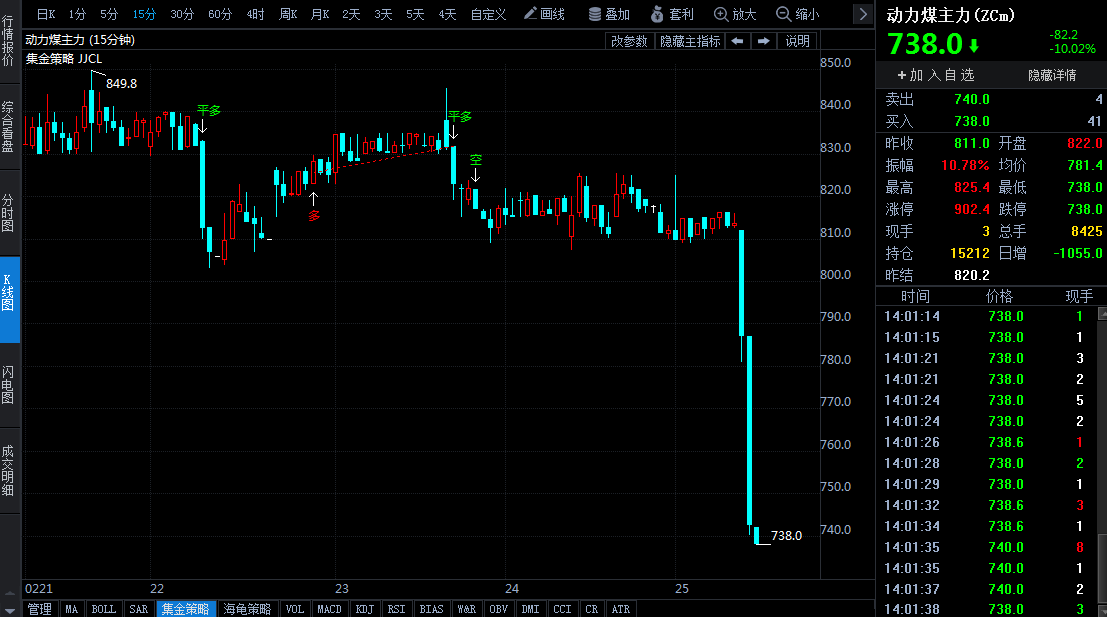Click the left arrow next to 隐藏主指标

(737, 41)
